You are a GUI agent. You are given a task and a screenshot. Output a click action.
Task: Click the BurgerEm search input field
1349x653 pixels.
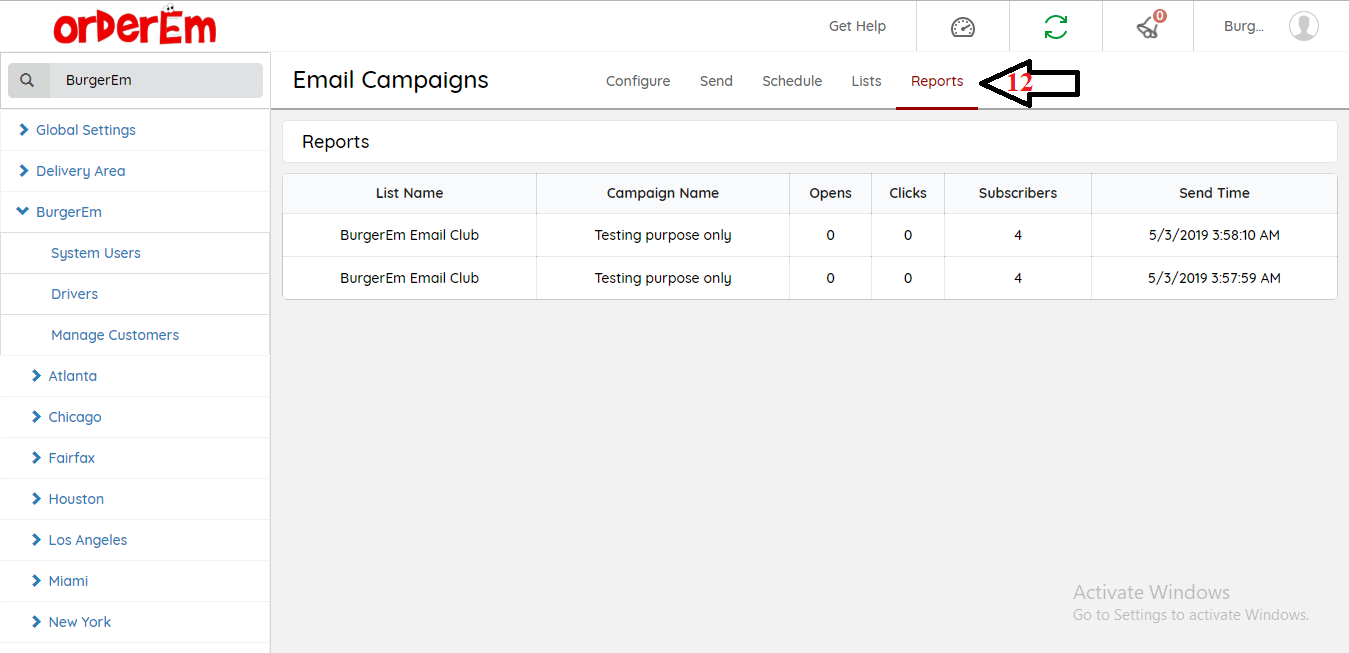click(x=155, y=81)
